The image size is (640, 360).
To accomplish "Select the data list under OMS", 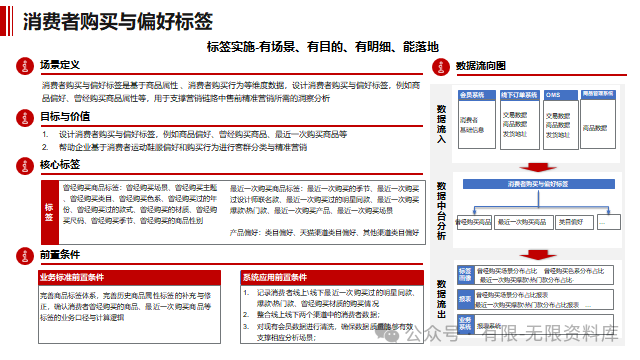I will [558, 125].
